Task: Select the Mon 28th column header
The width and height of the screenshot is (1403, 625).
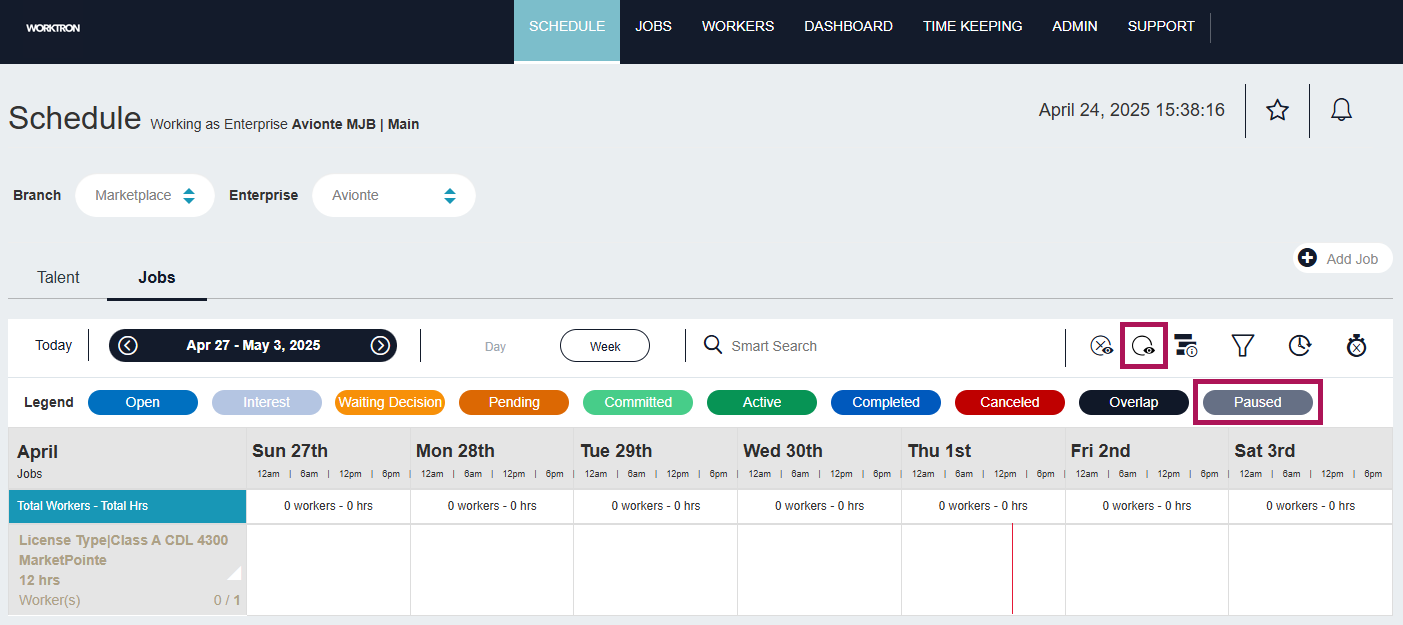Action: pyautogui.click(x=492, y=459)
